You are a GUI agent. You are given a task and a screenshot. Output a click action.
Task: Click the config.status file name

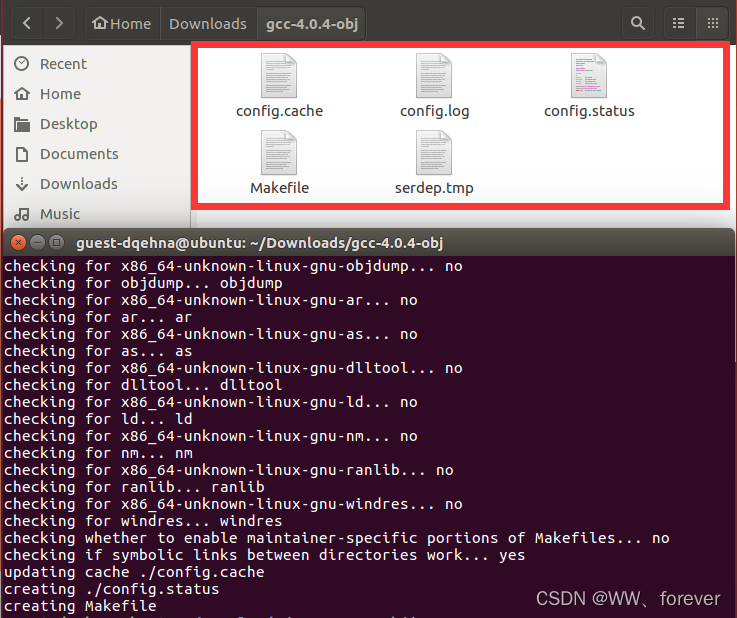point(589,111)
